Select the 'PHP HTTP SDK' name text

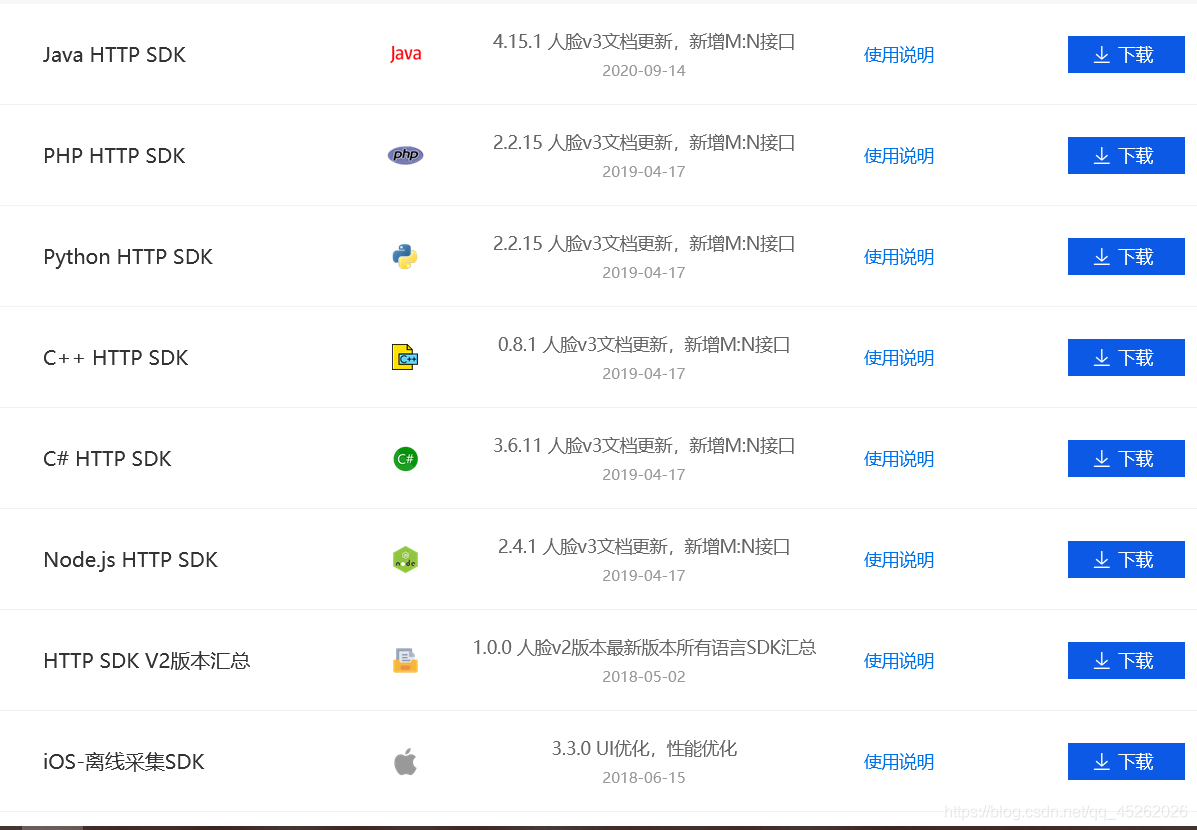(115, 156)
